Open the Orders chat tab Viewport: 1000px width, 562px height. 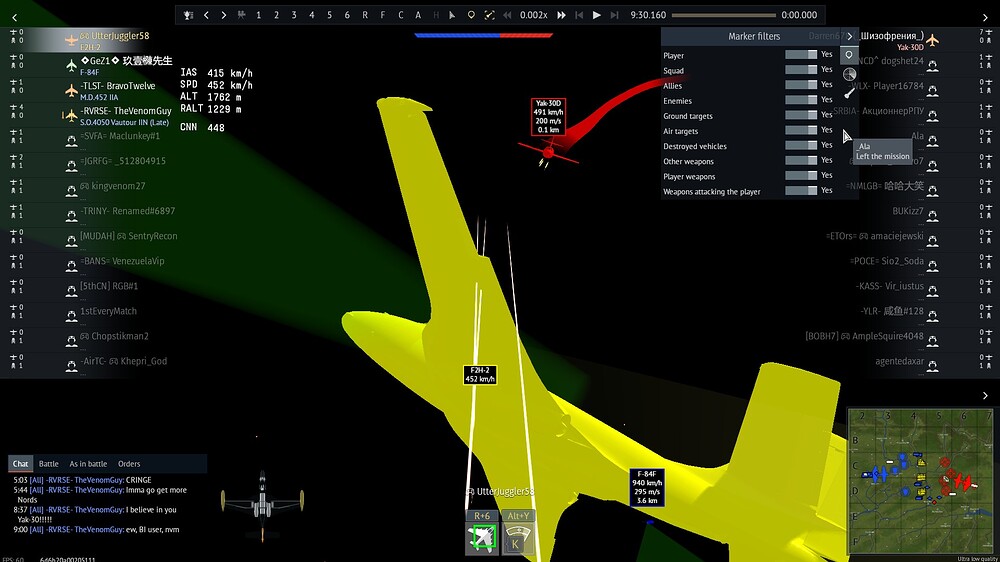[129, 464]
